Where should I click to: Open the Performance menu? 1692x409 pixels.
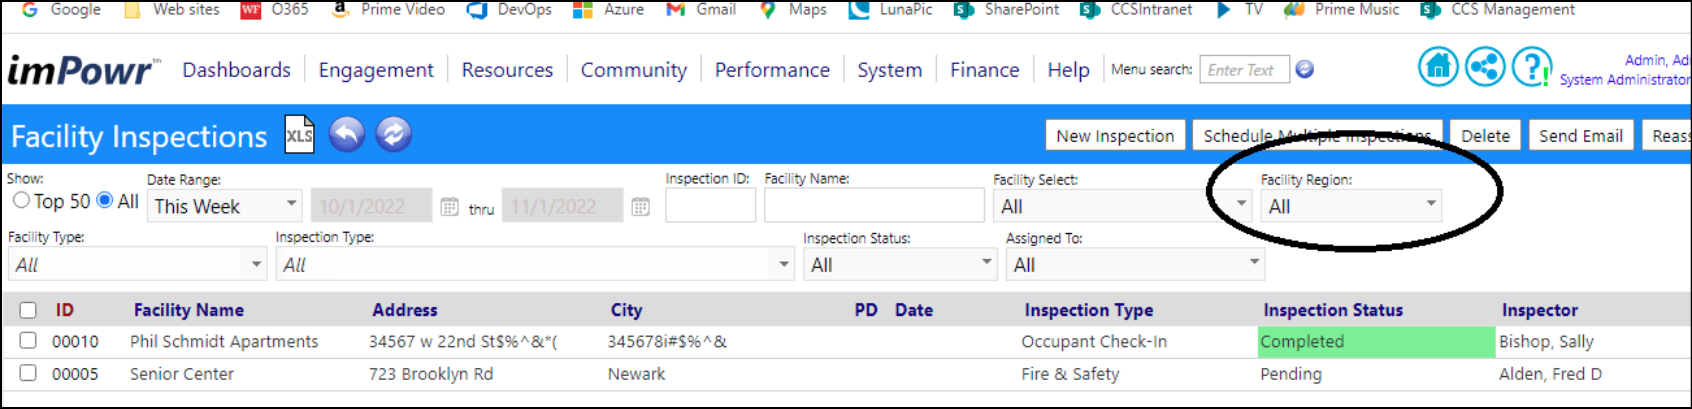(x=772, y=70)
